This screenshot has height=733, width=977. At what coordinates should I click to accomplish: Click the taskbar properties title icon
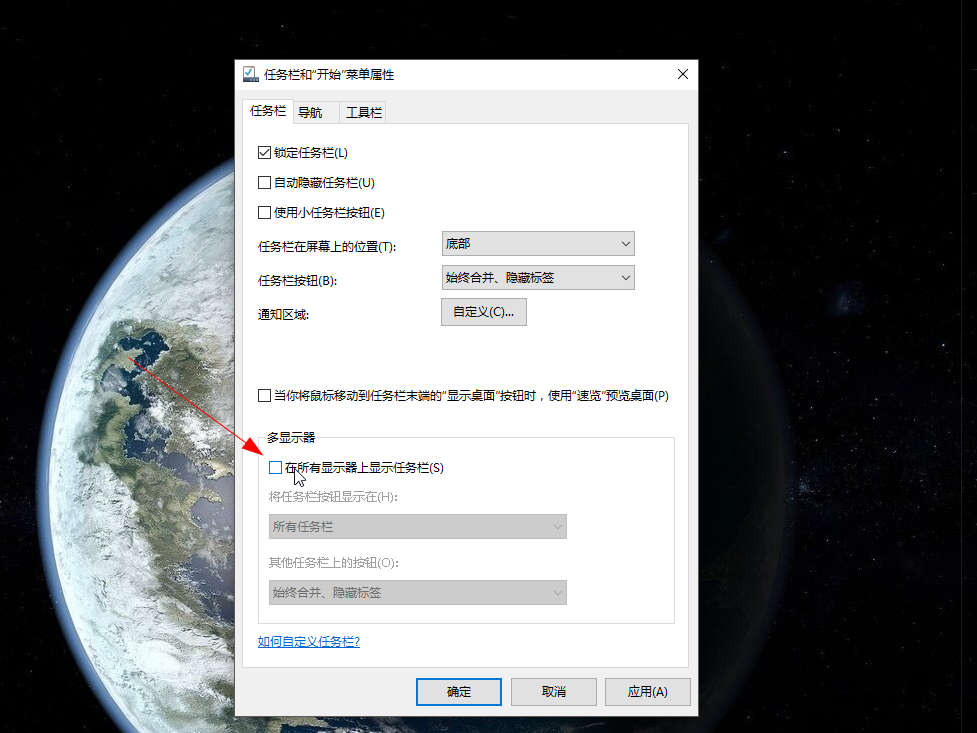tap(250, 74)
